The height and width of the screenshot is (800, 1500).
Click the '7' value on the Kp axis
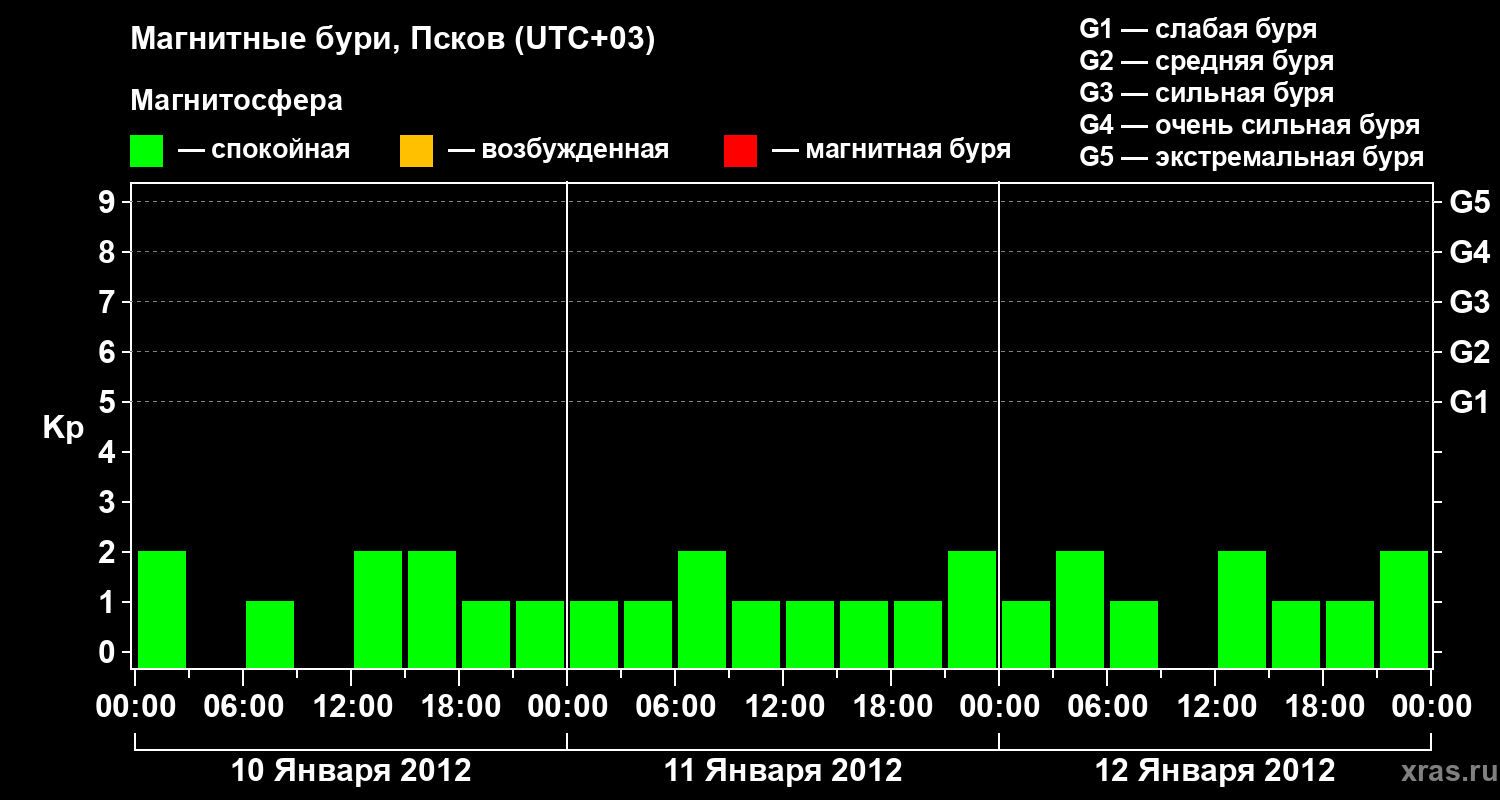[109, 302]
